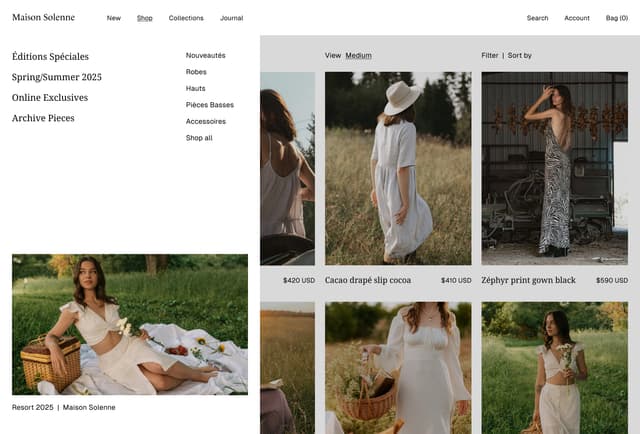Browse Archive Pieces

43,118
